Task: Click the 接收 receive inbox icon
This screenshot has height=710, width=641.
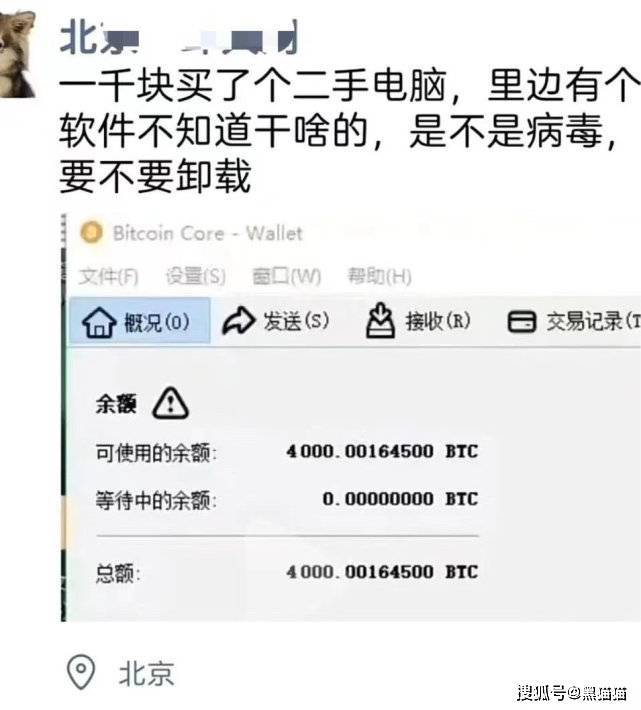Action: point(380,321)
